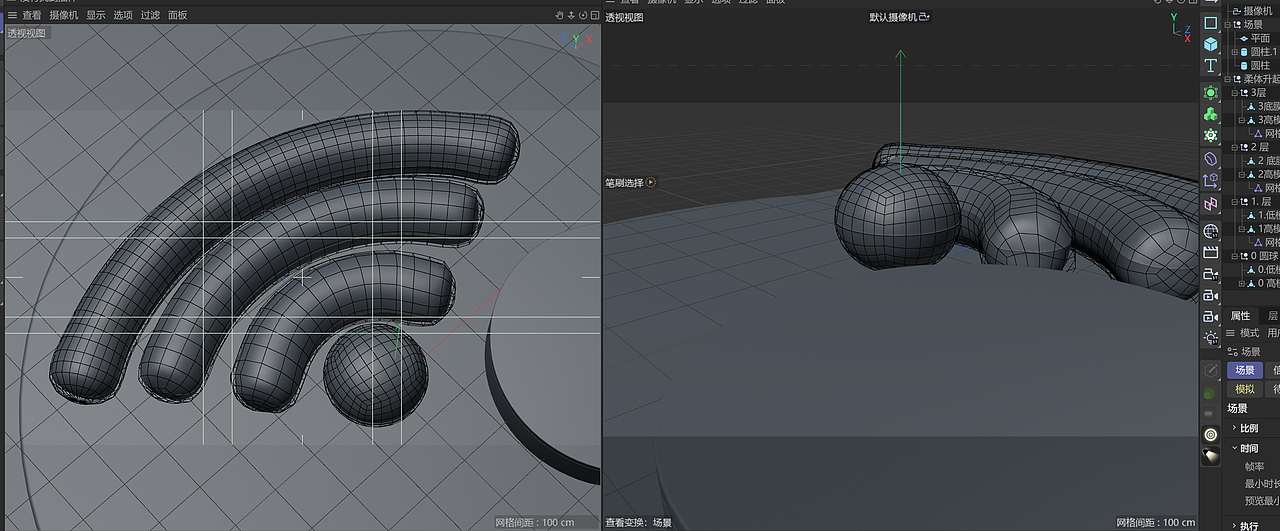Click the maximize viewport icon of left viewport

(593, 15)
